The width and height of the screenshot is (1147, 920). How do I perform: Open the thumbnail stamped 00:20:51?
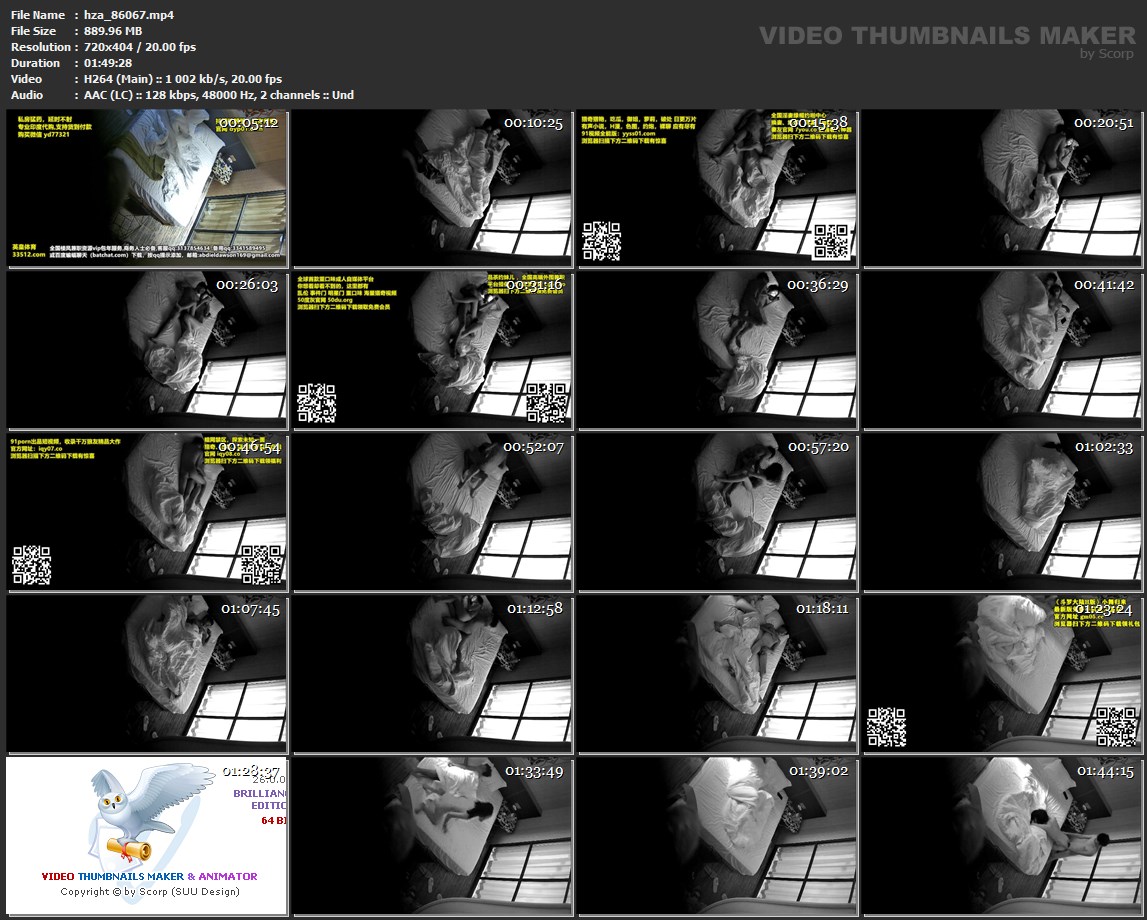tap(1002, 188)
